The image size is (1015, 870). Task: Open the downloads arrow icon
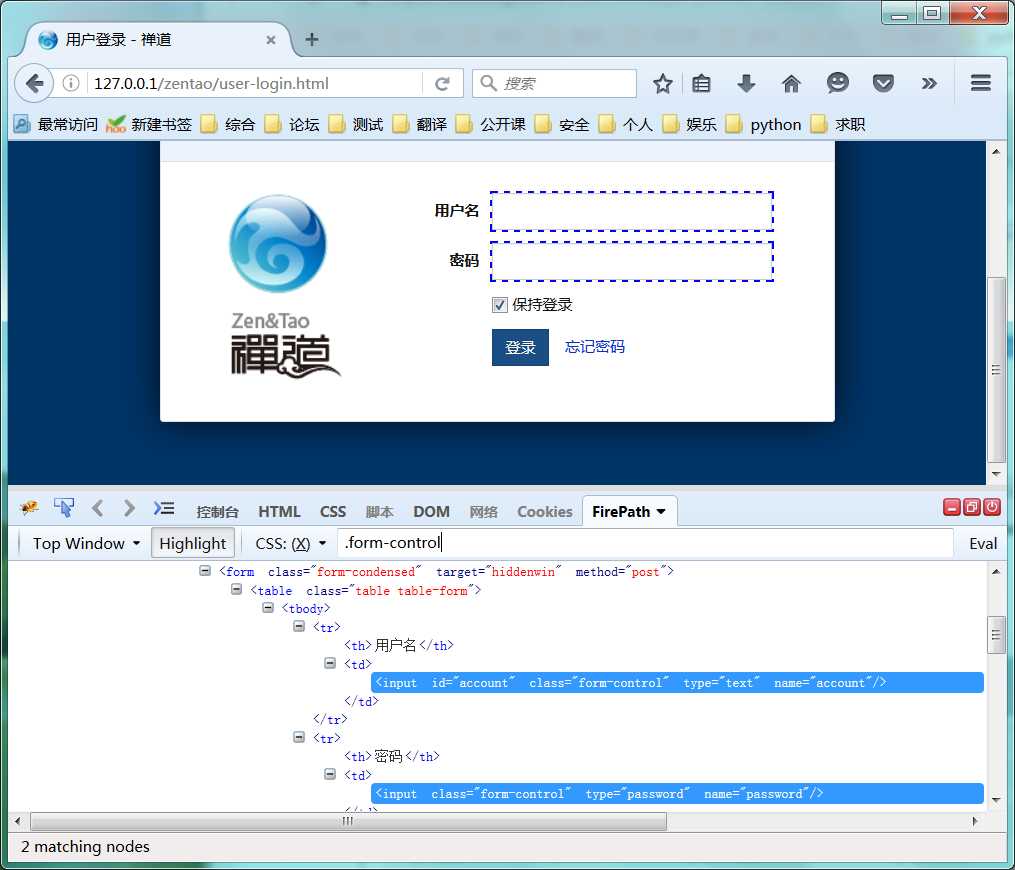point(746,84)
